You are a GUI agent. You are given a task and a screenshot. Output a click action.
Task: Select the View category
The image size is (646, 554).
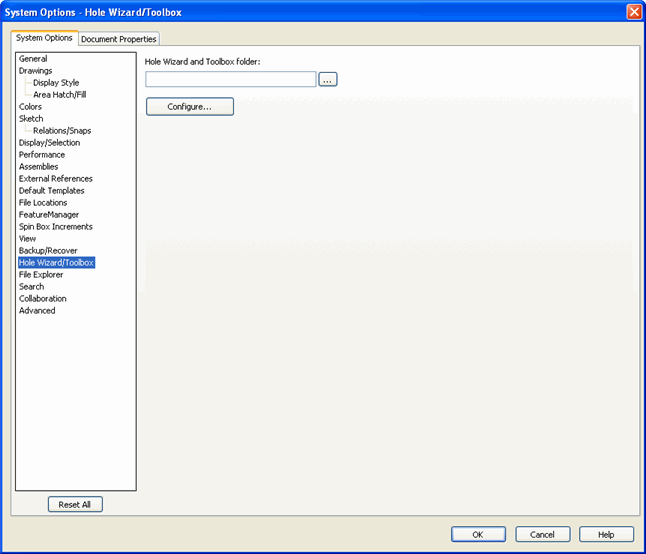[x=27, y=238]
